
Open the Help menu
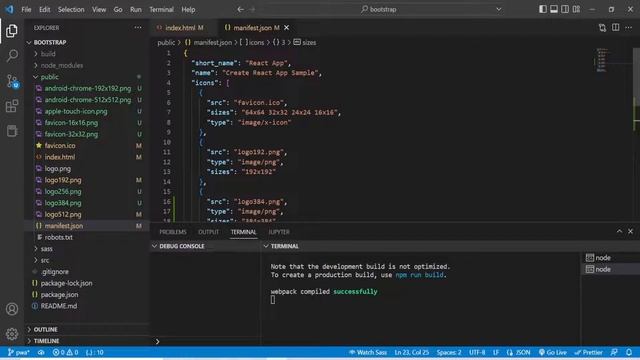coord(188,9)
